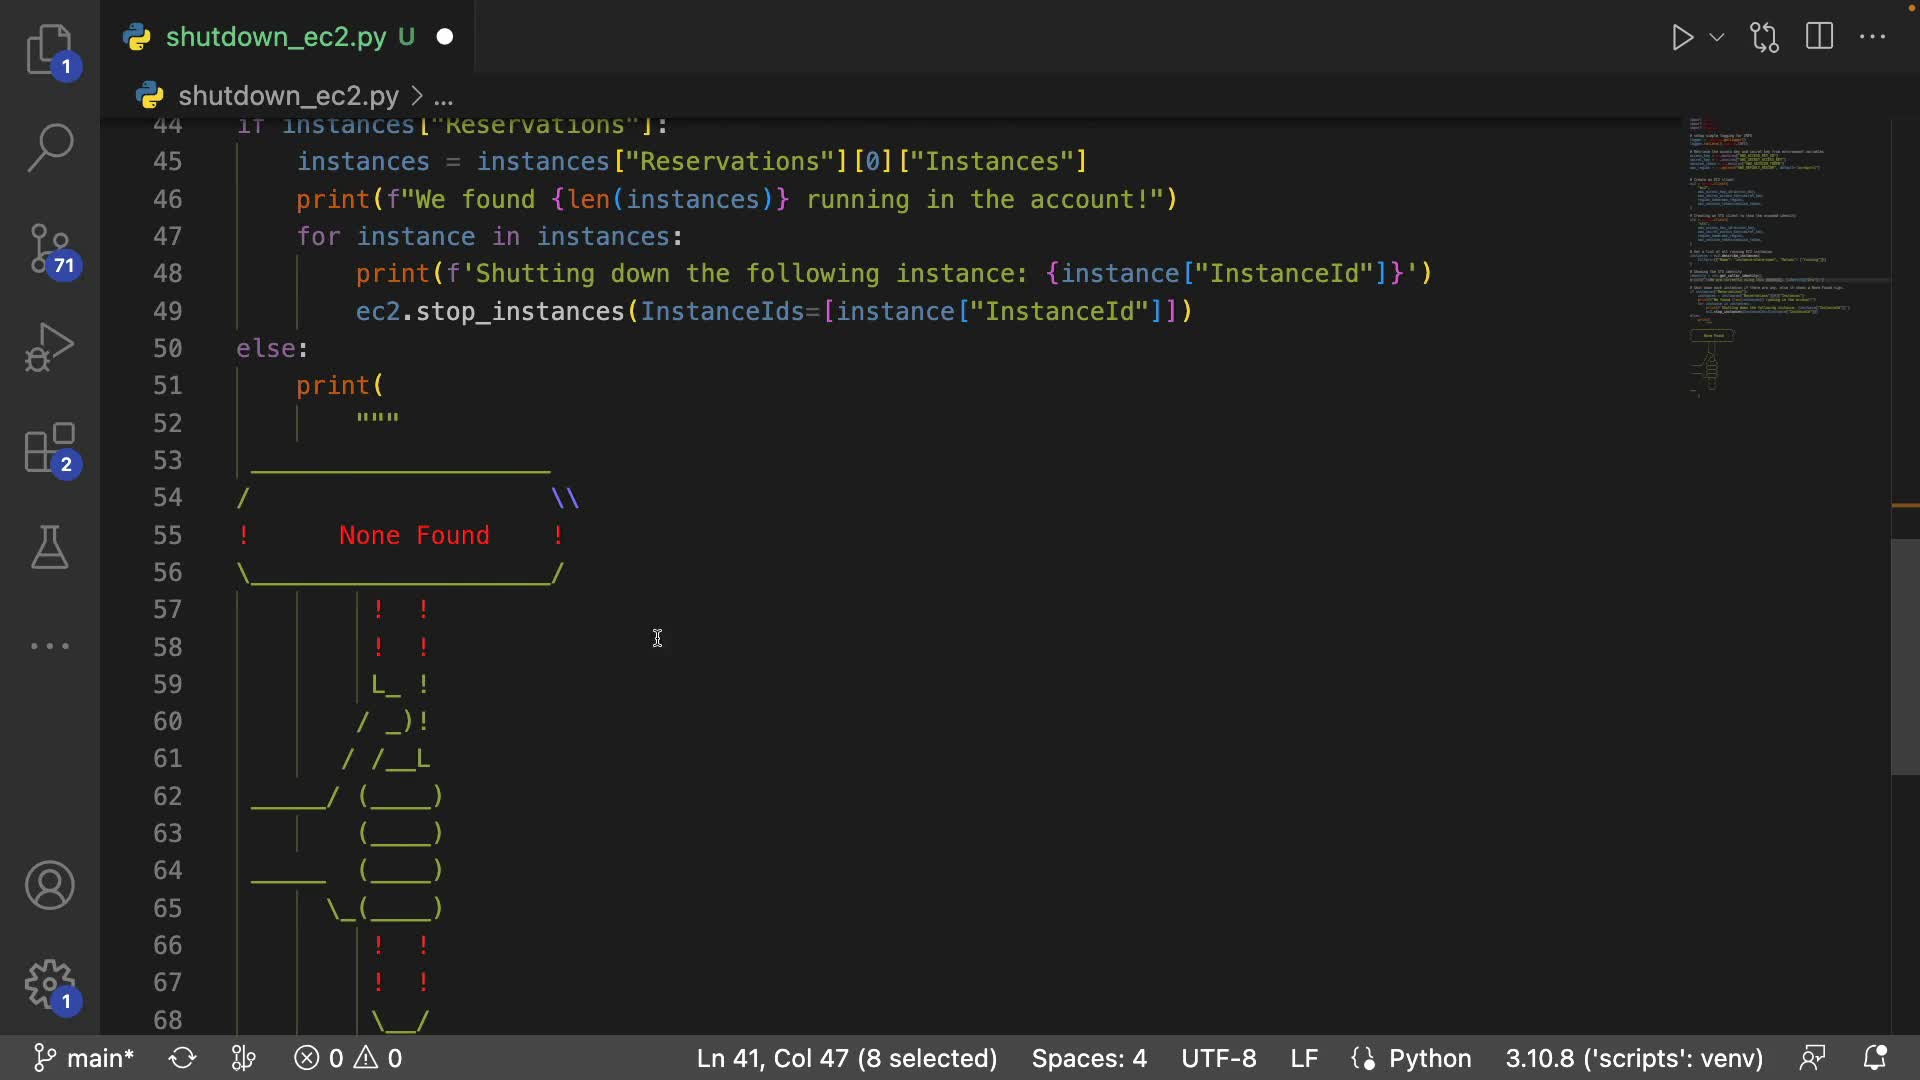Open changes compare icon
The image size is (1920, 1080).
(1765, 38)
